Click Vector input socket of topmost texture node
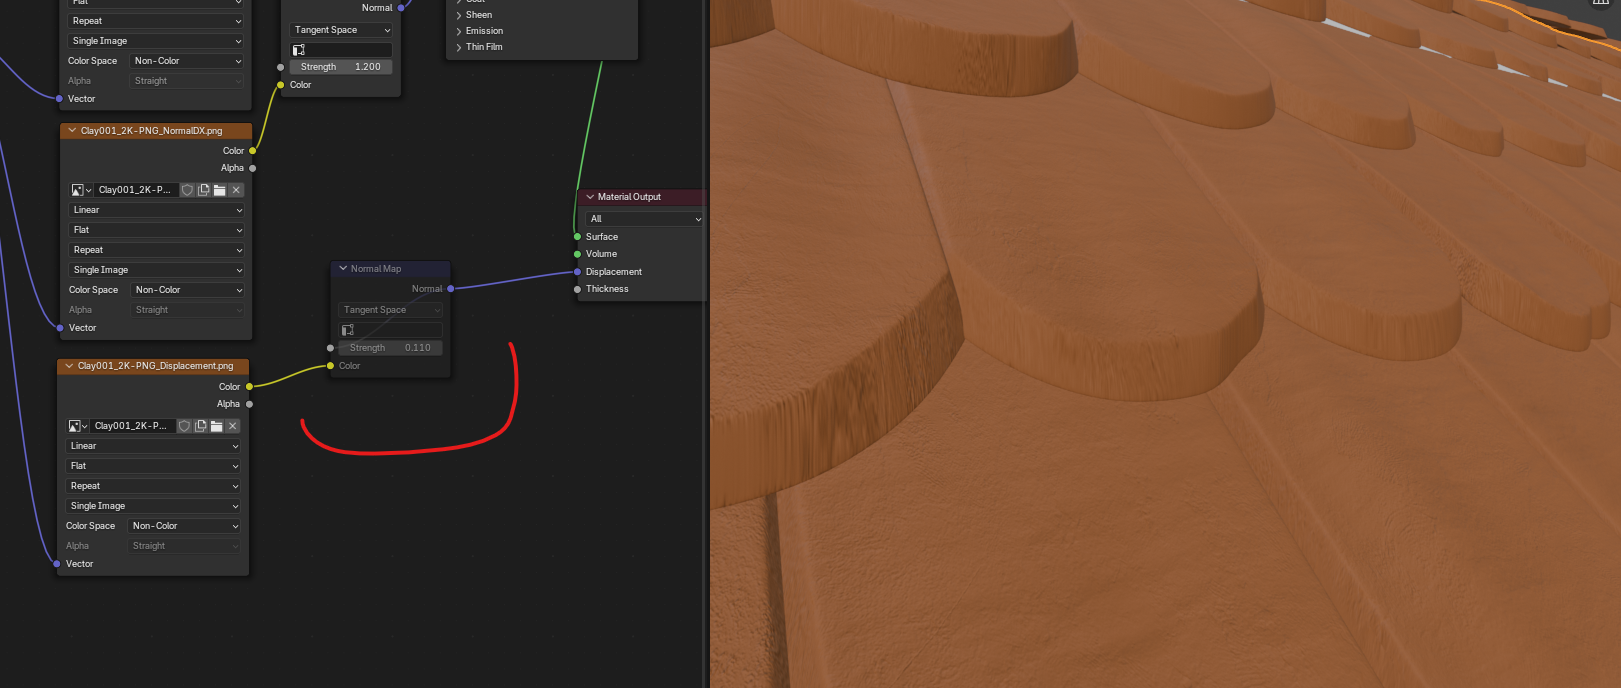 click(59, 99)
